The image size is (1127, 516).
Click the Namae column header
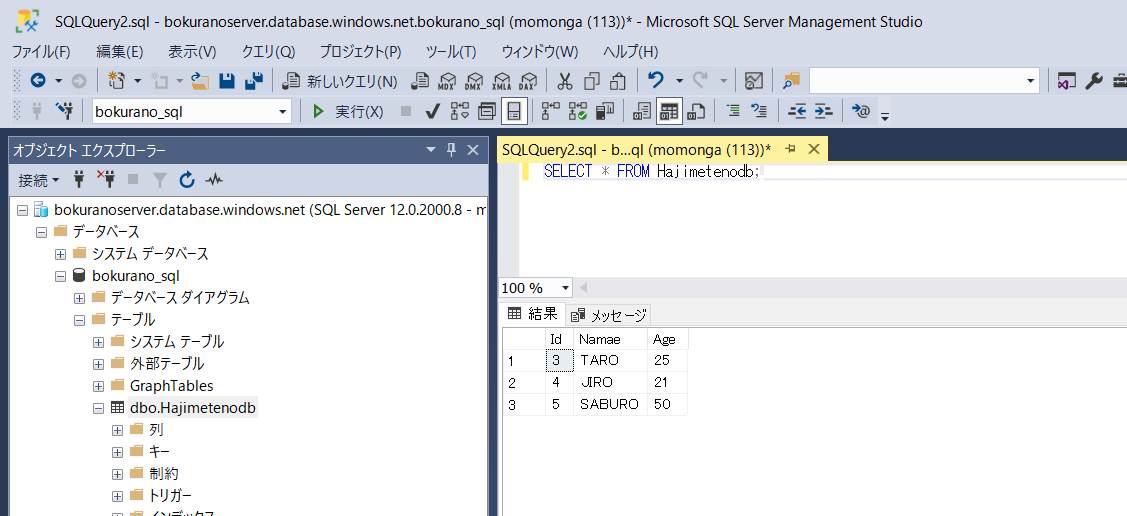coord(610,339)
